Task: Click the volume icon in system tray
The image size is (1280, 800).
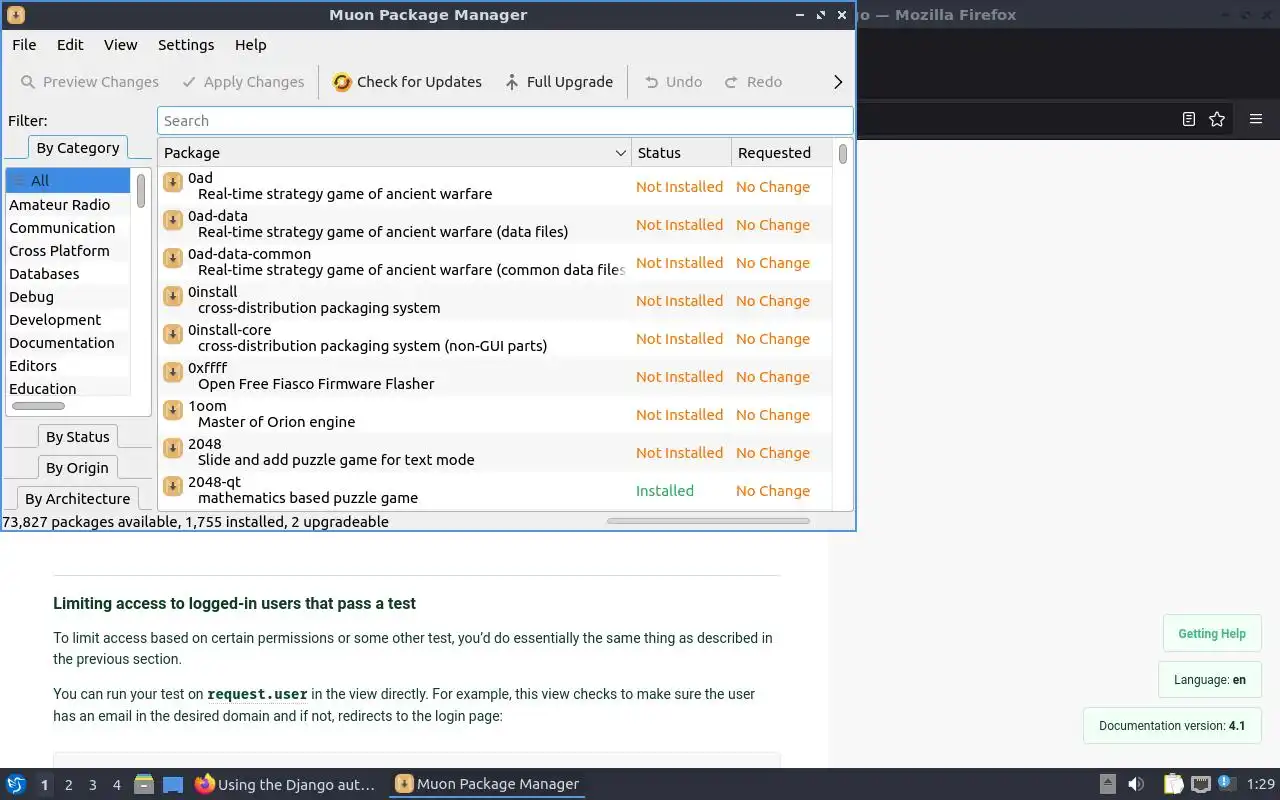Action: coord(1136,785)
